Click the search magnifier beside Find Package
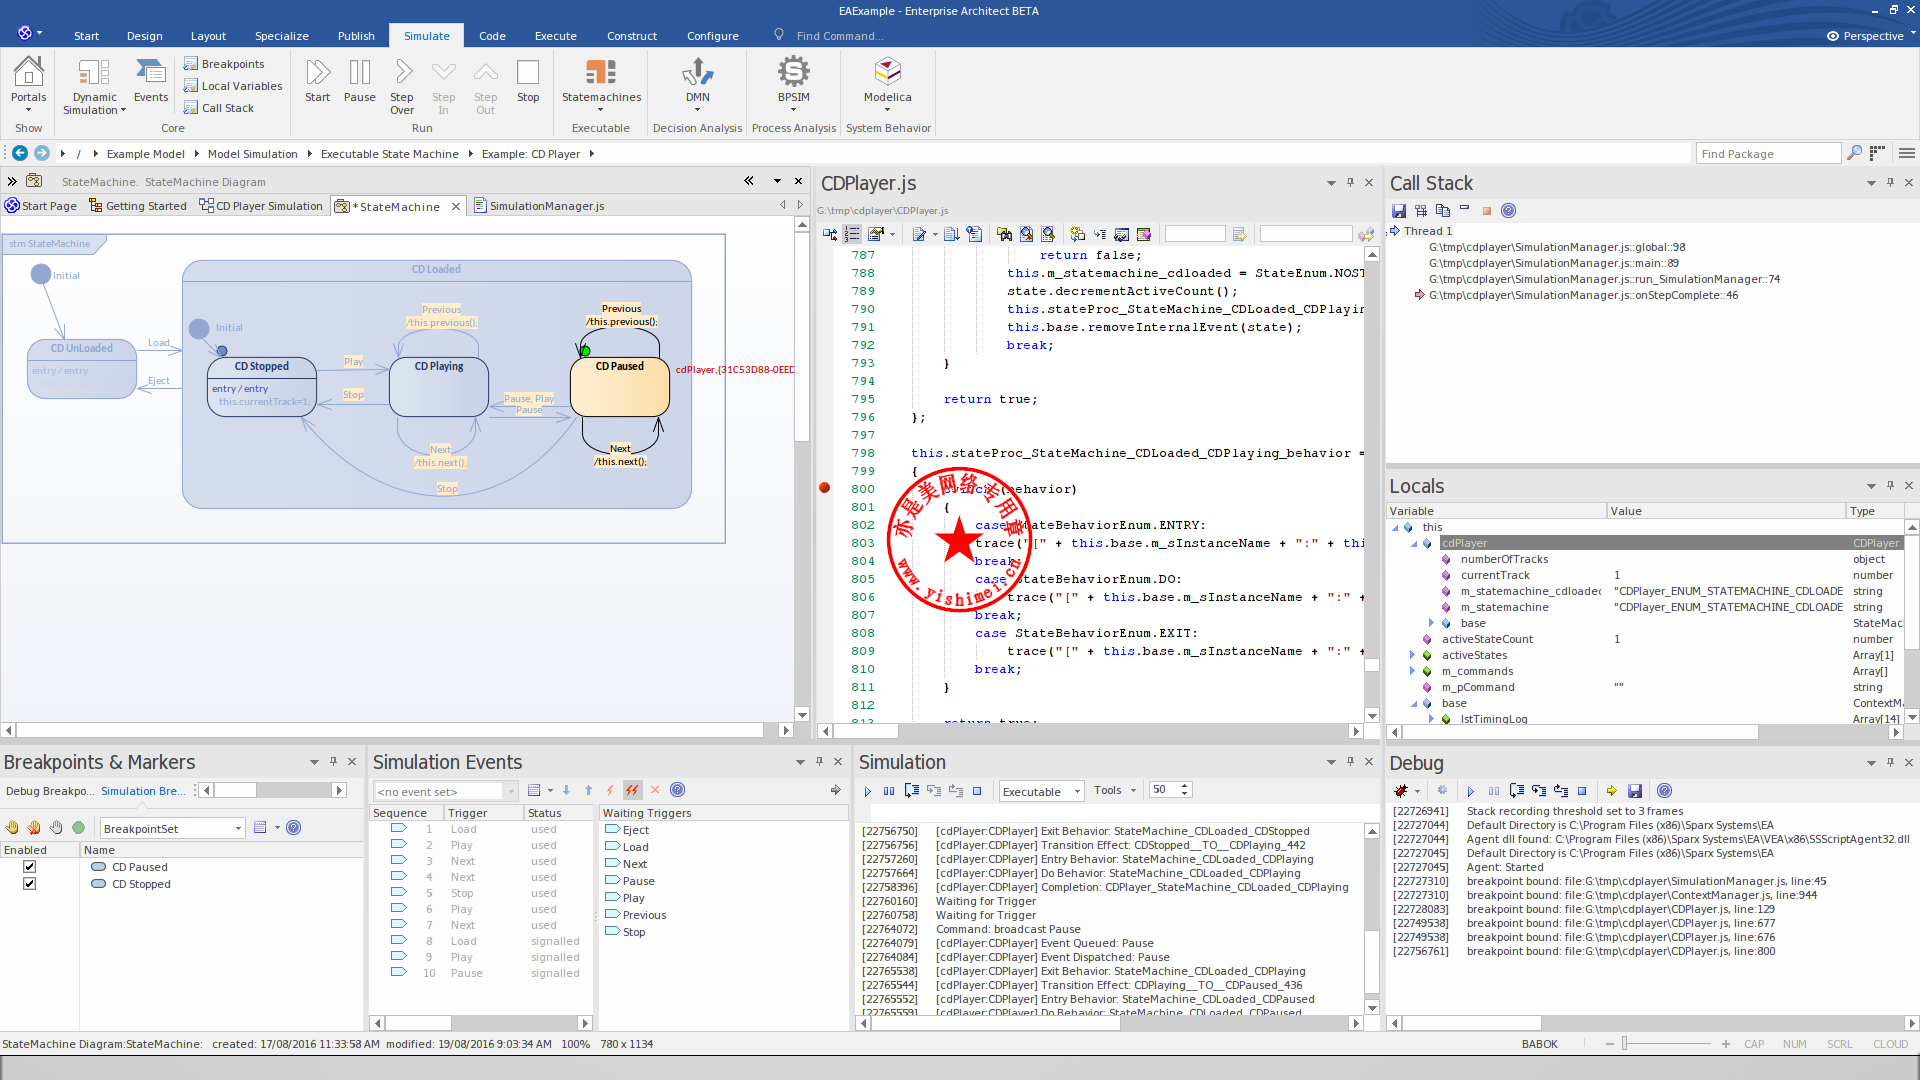The width and height of the screenshot is (1920, 1080). click(x=1854, y=153)
